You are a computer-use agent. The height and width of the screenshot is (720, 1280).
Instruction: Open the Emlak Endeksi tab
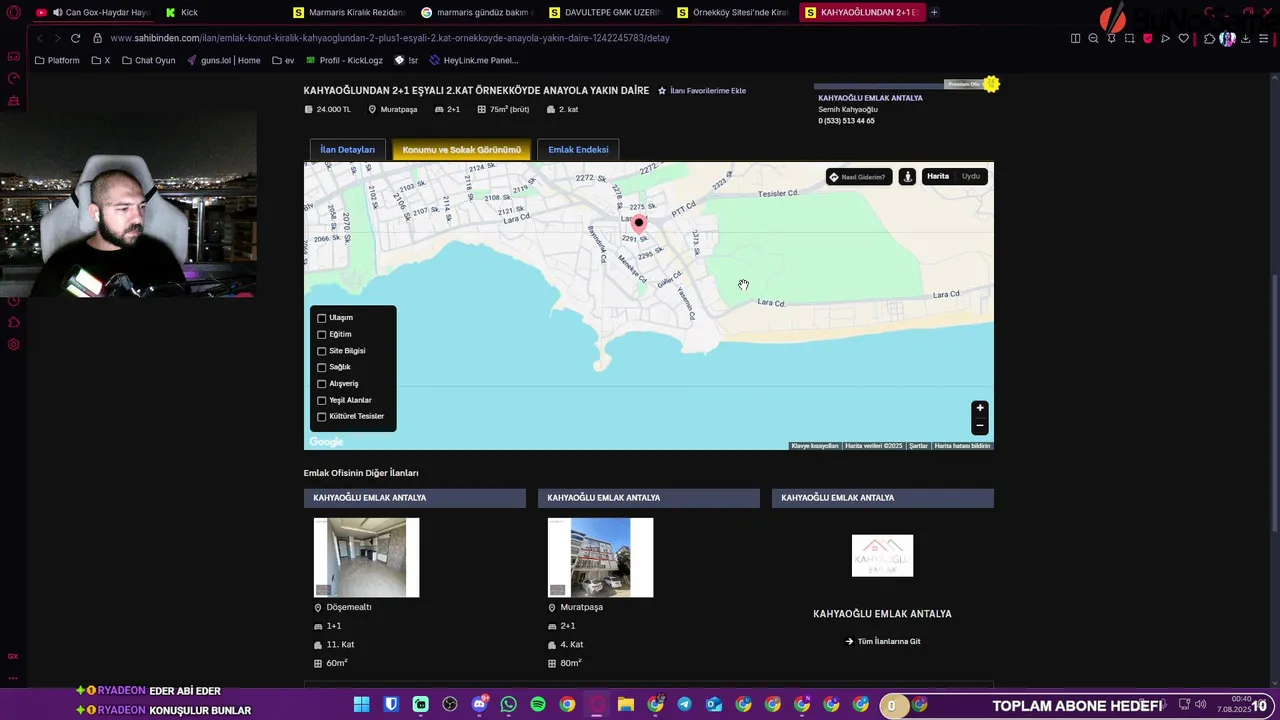point(578,150)
